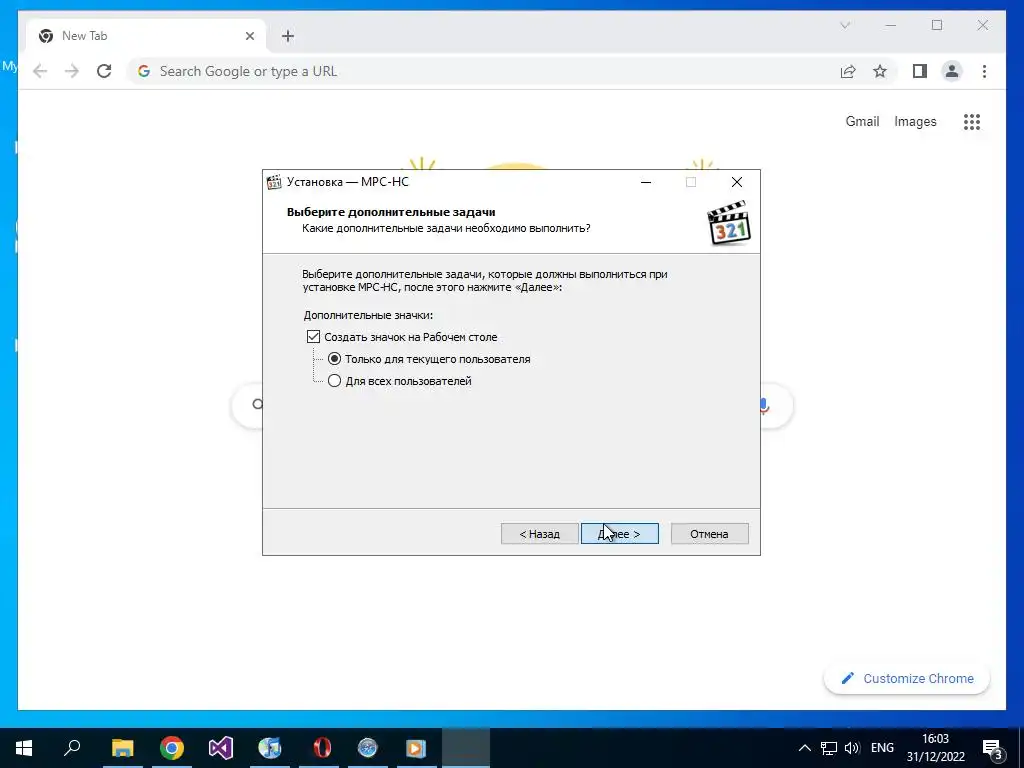This screenshot has width=1024, height=768.
Task: Click the Назад back button
Action: 539,534
